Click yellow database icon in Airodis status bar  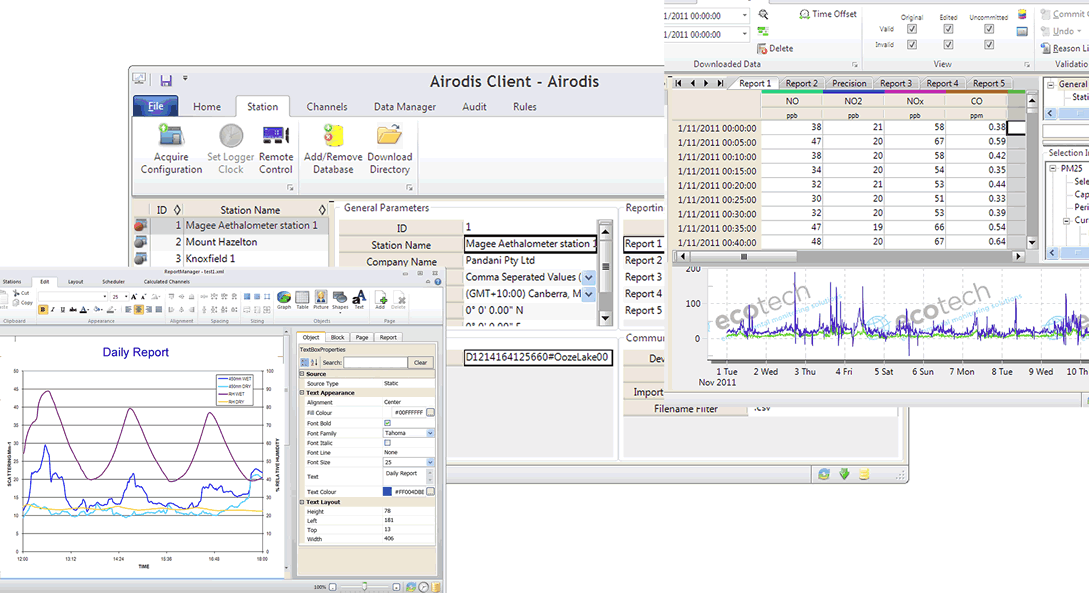pyautogui.click(x=865, y=474)
